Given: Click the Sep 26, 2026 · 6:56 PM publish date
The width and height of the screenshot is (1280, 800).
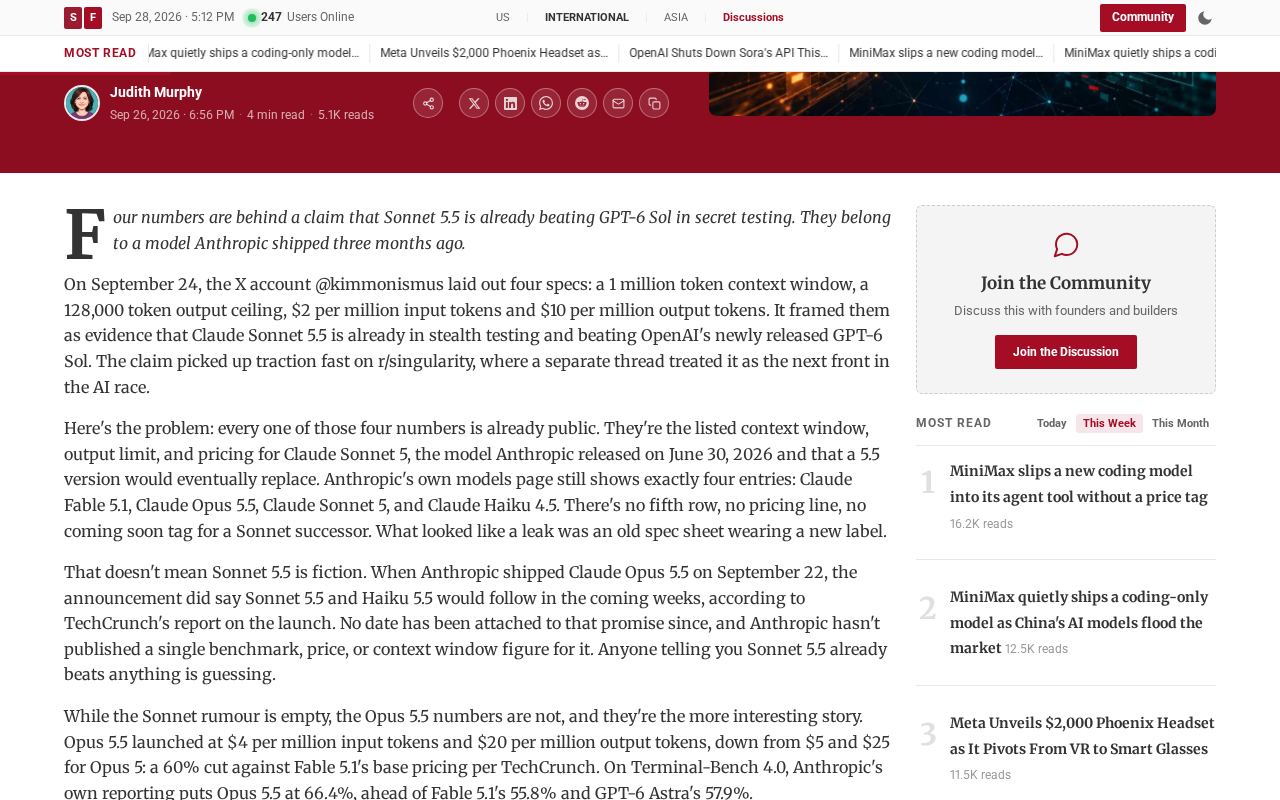Looking at the screenshot, I should 172,116.
